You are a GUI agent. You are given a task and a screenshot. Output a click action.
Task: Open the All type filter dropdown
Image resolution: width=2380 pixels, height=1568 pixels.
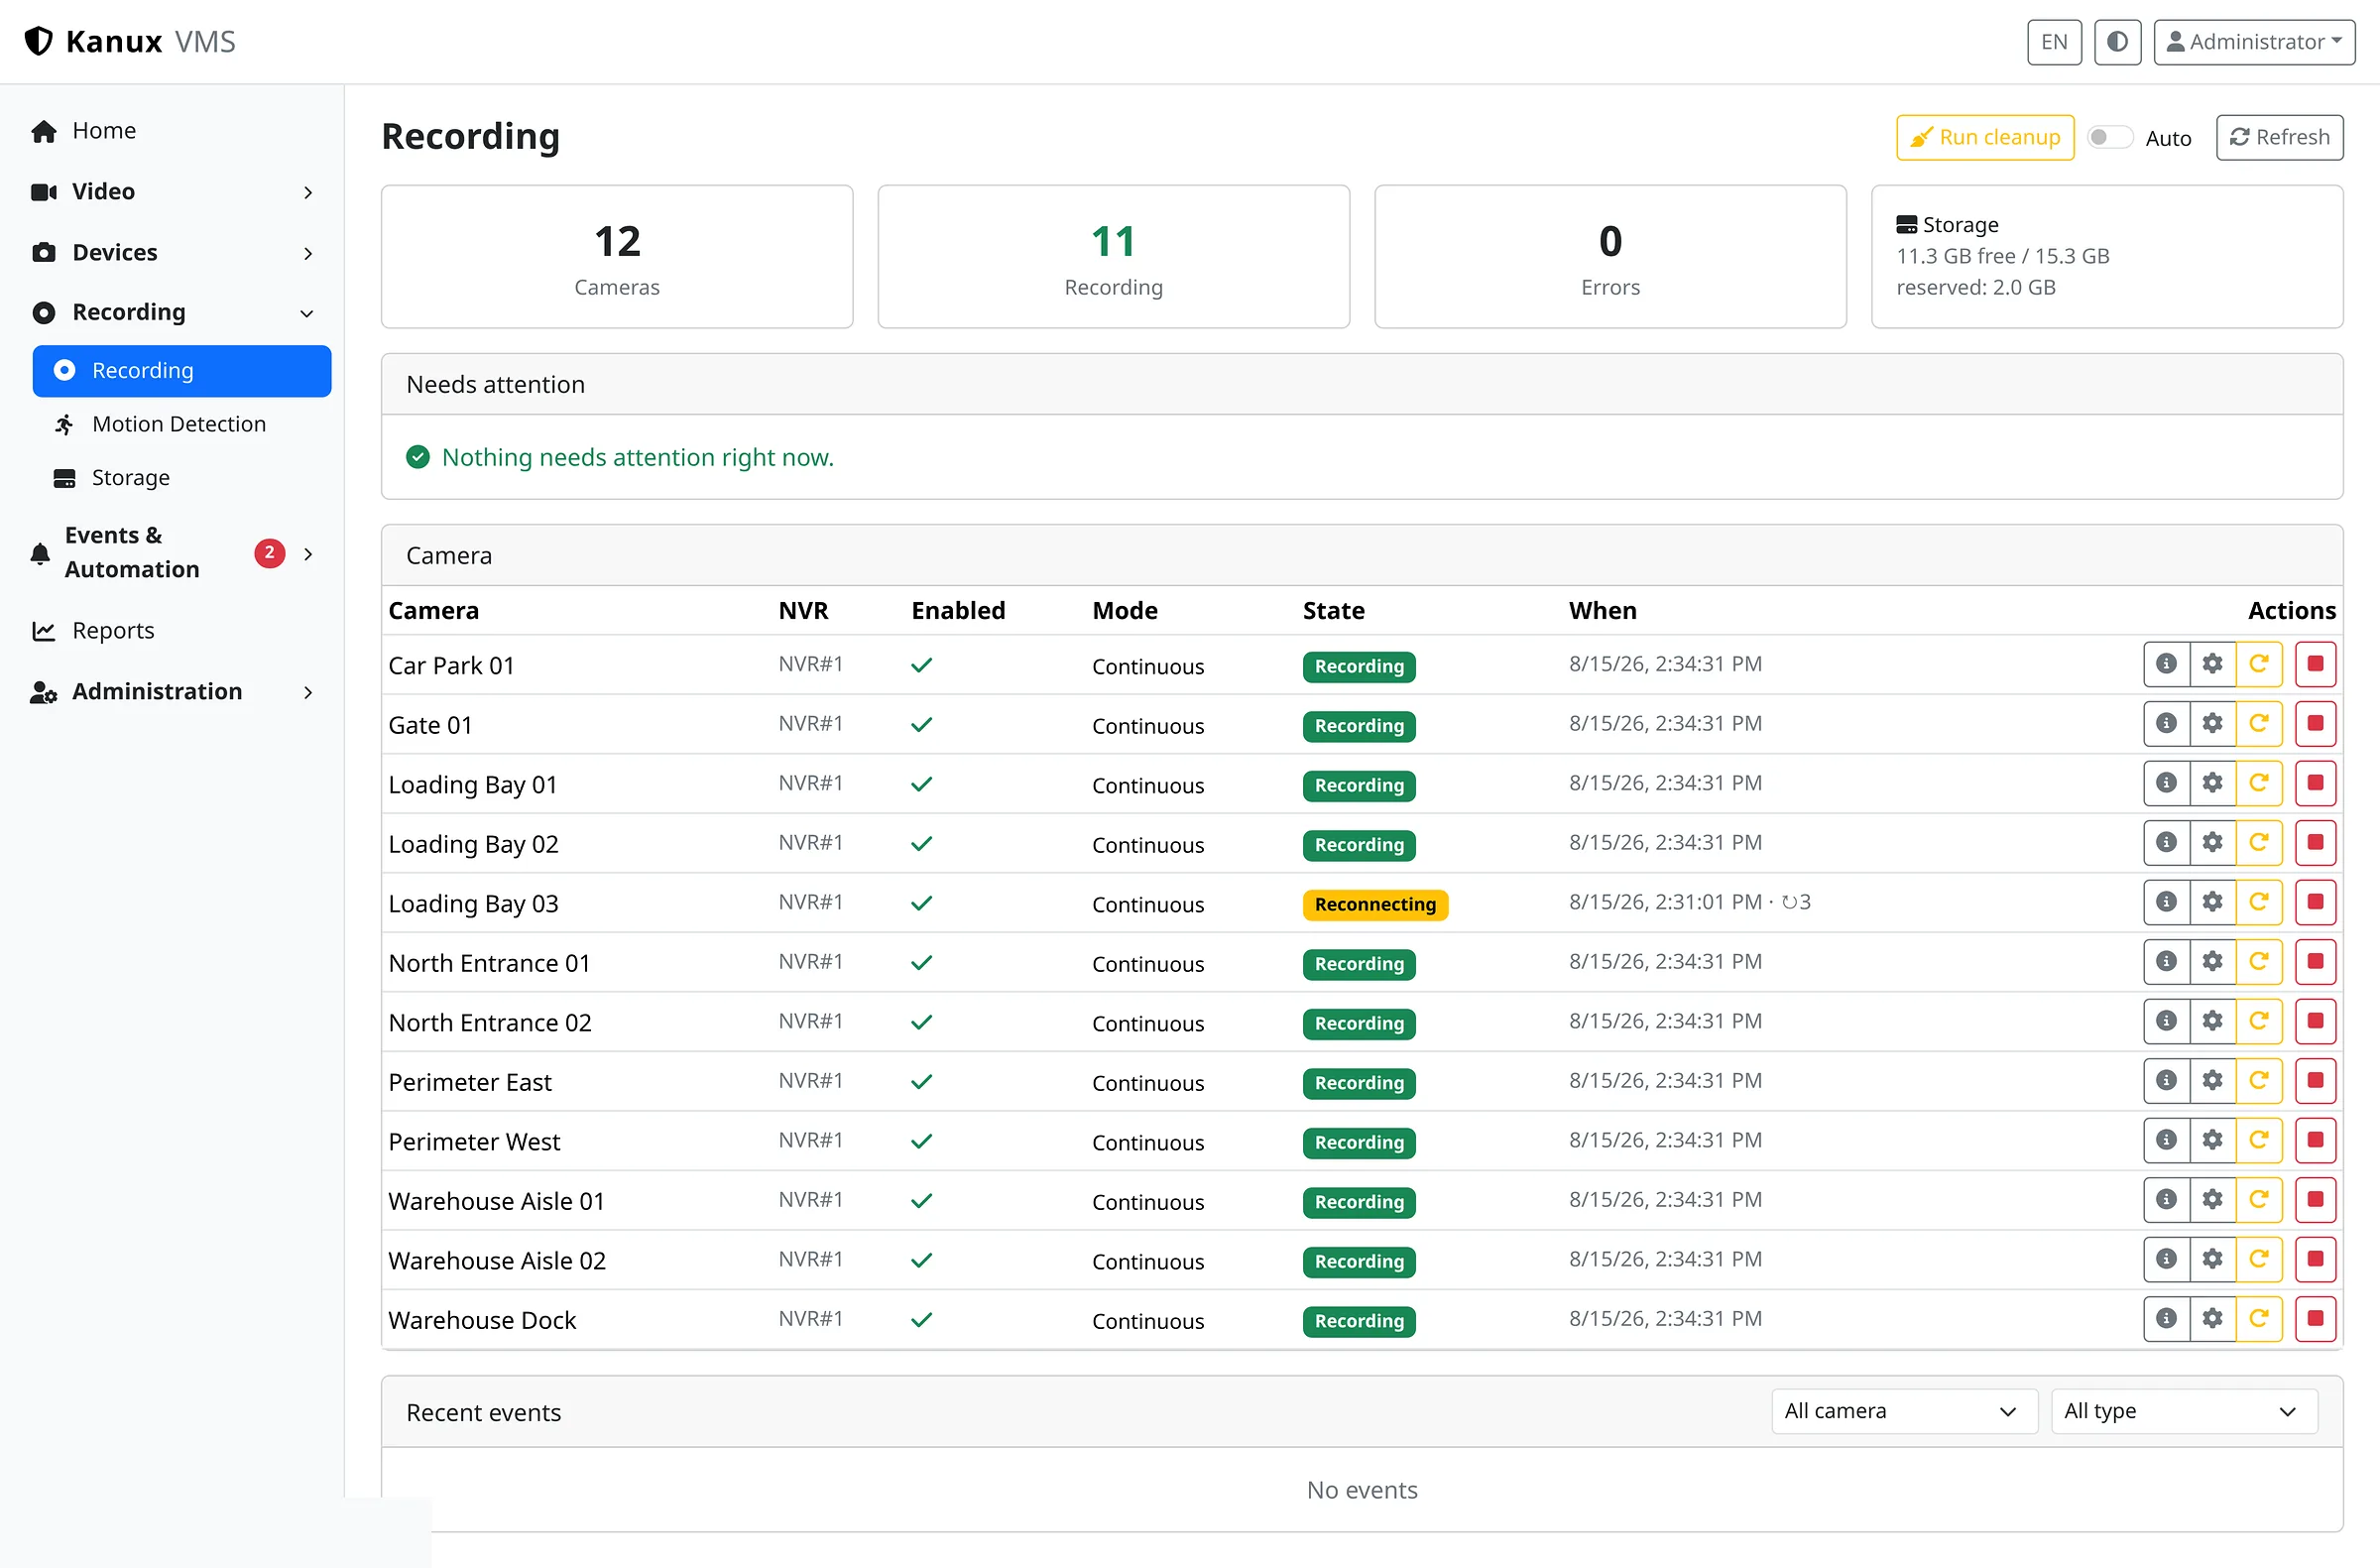(x=2184, y=1412)
